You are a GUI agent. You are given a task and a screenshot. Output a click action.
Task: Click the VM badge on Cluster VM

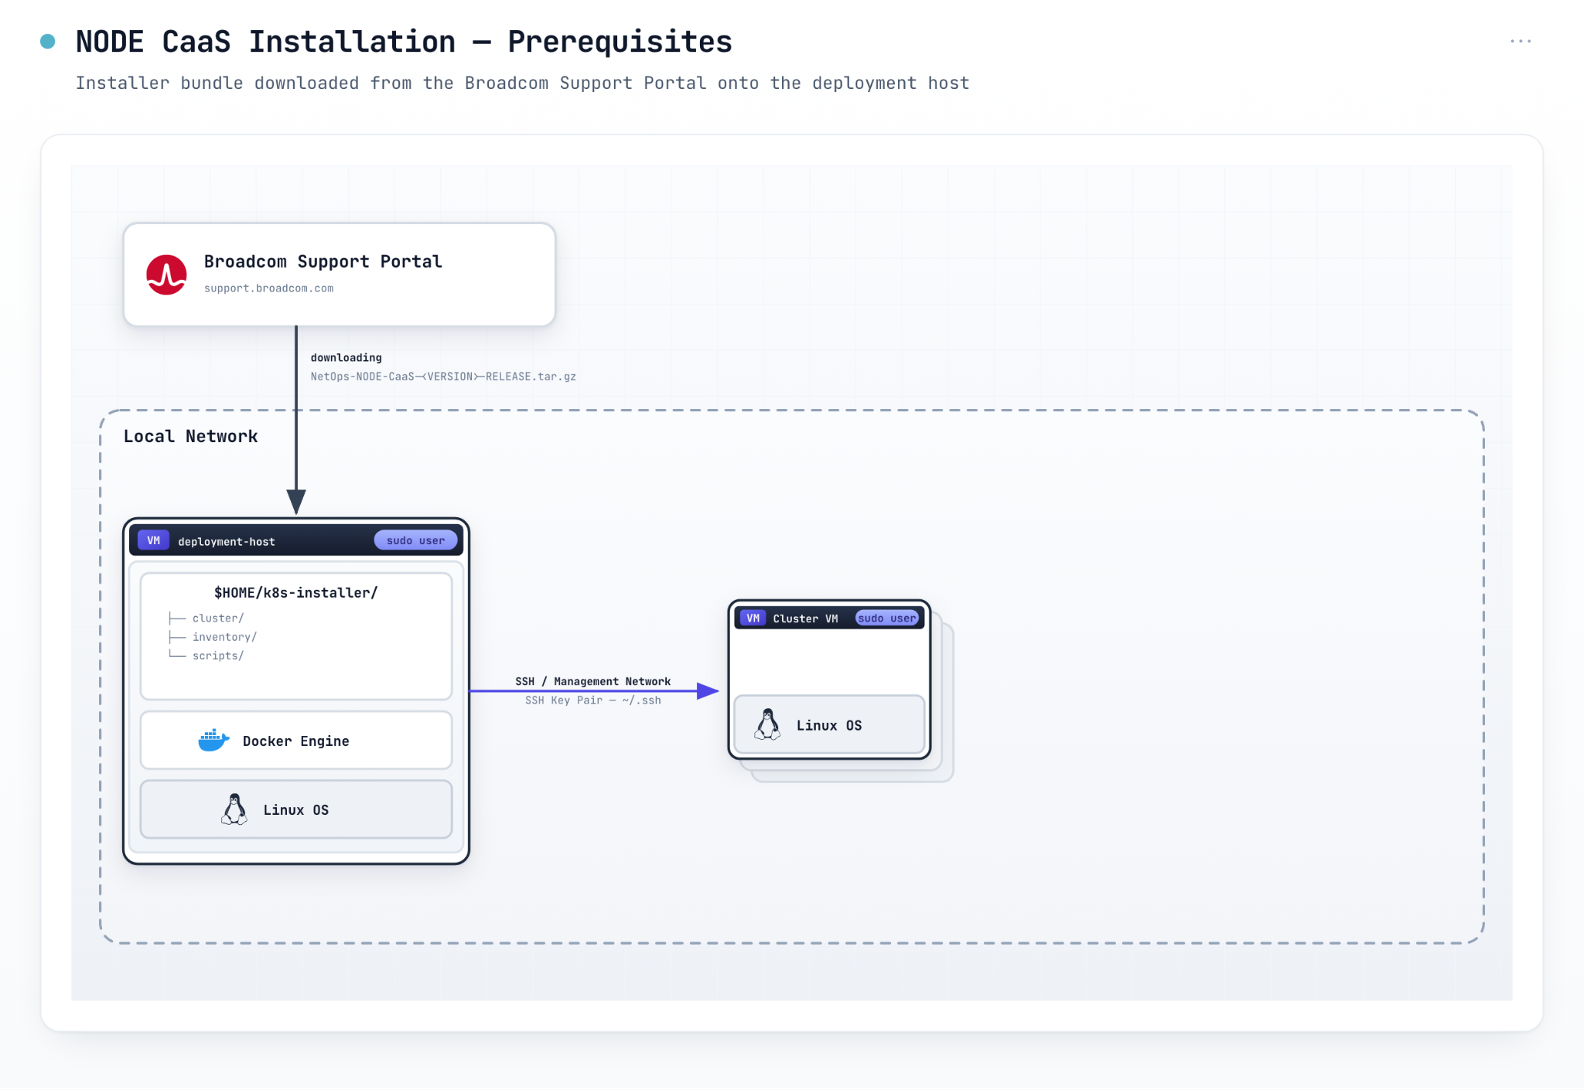(753, 618)
